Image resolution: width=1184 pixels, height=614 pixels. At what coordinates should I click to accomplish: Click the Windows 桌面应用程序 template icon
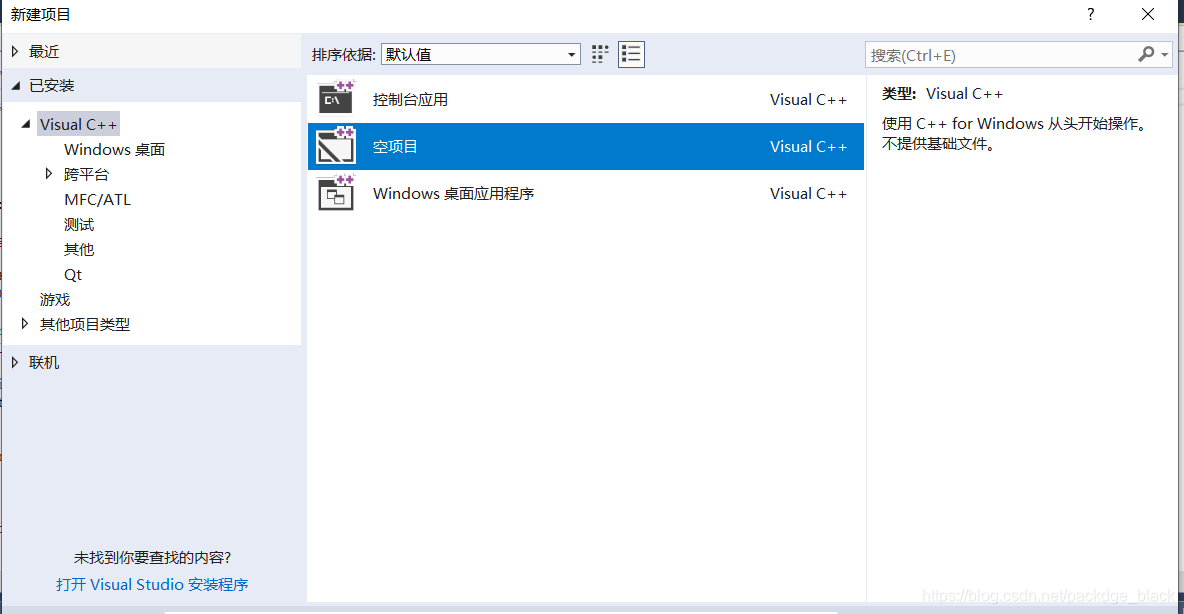(335, 193)
